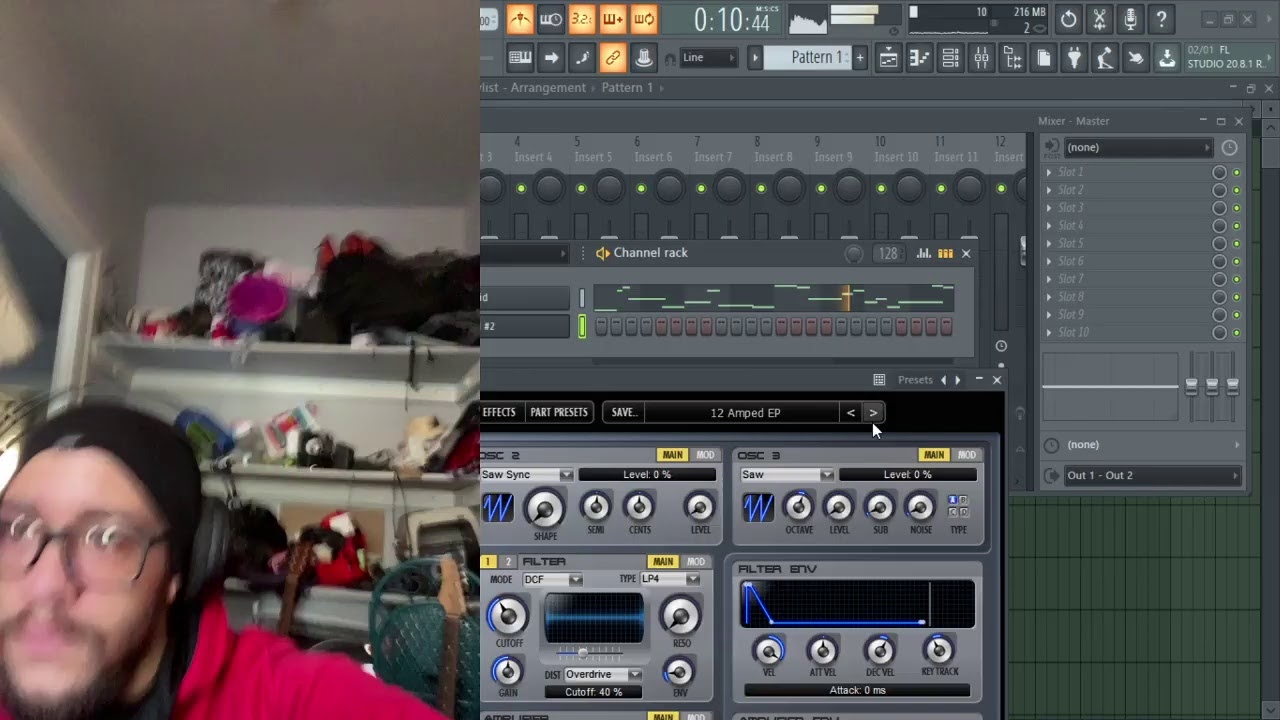Viewport: 1280px width, 720px height.
Task: Click the SAVE.. preset button
Action: click(x=623, y=412)
